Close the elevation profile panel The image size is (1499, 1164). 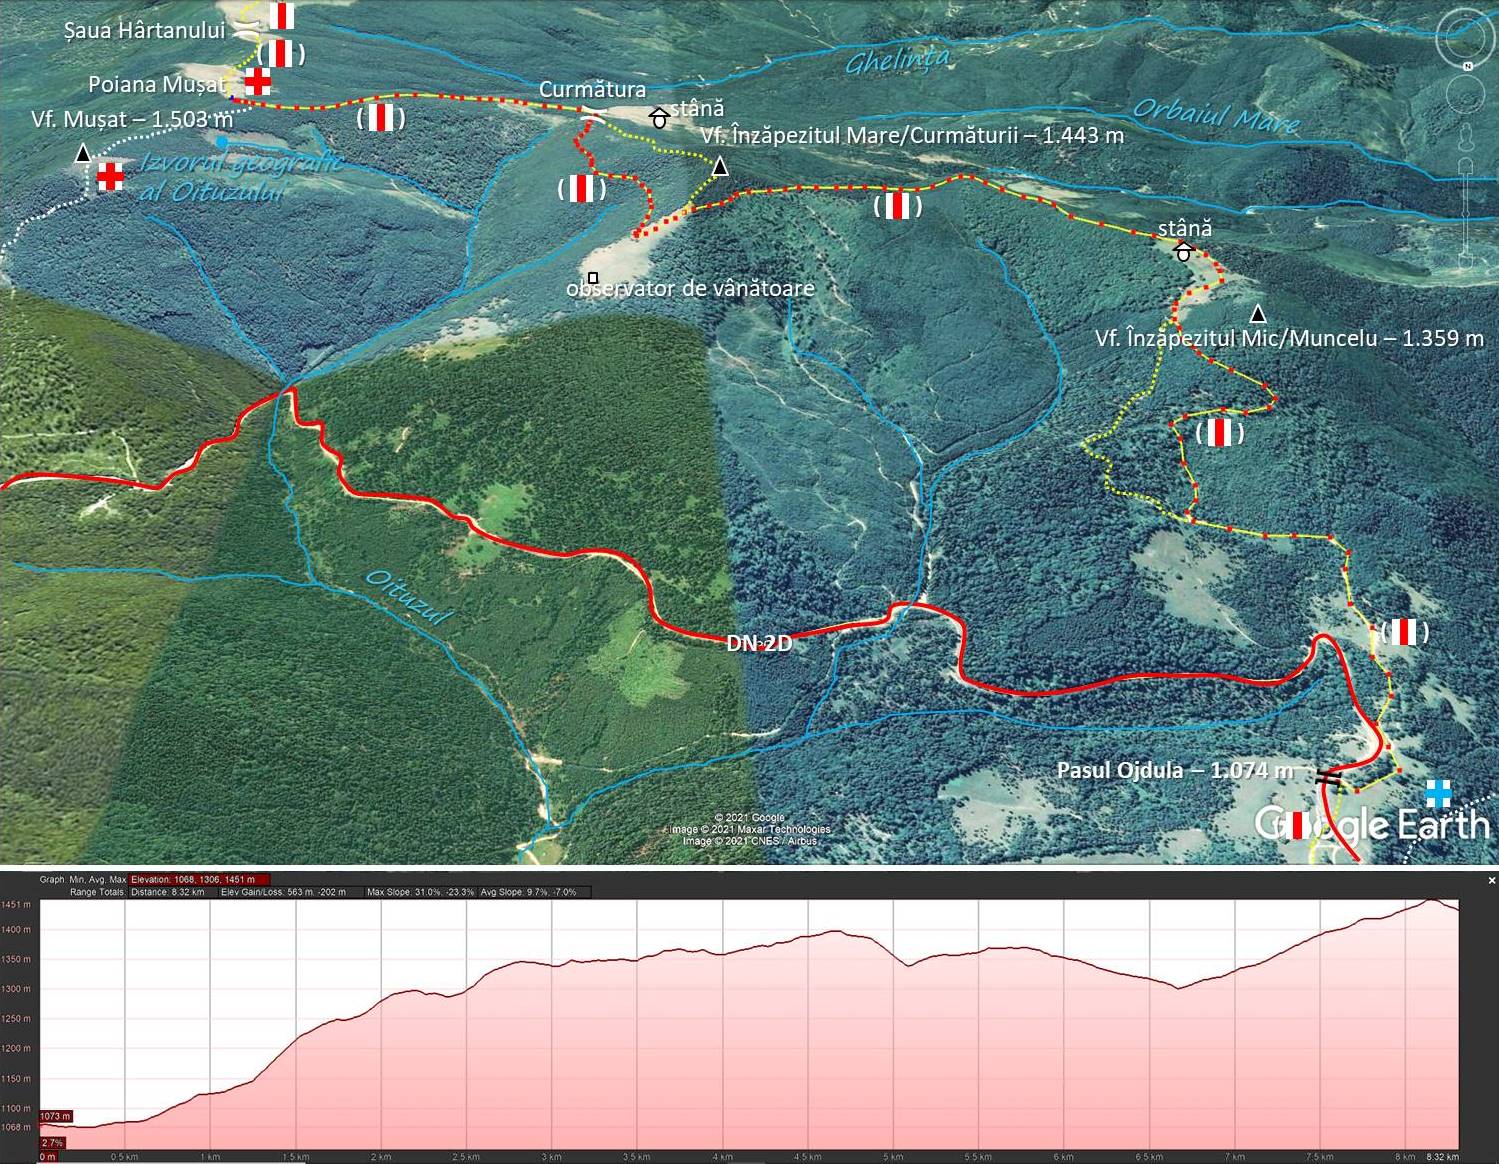click(x=1491, y=880)
